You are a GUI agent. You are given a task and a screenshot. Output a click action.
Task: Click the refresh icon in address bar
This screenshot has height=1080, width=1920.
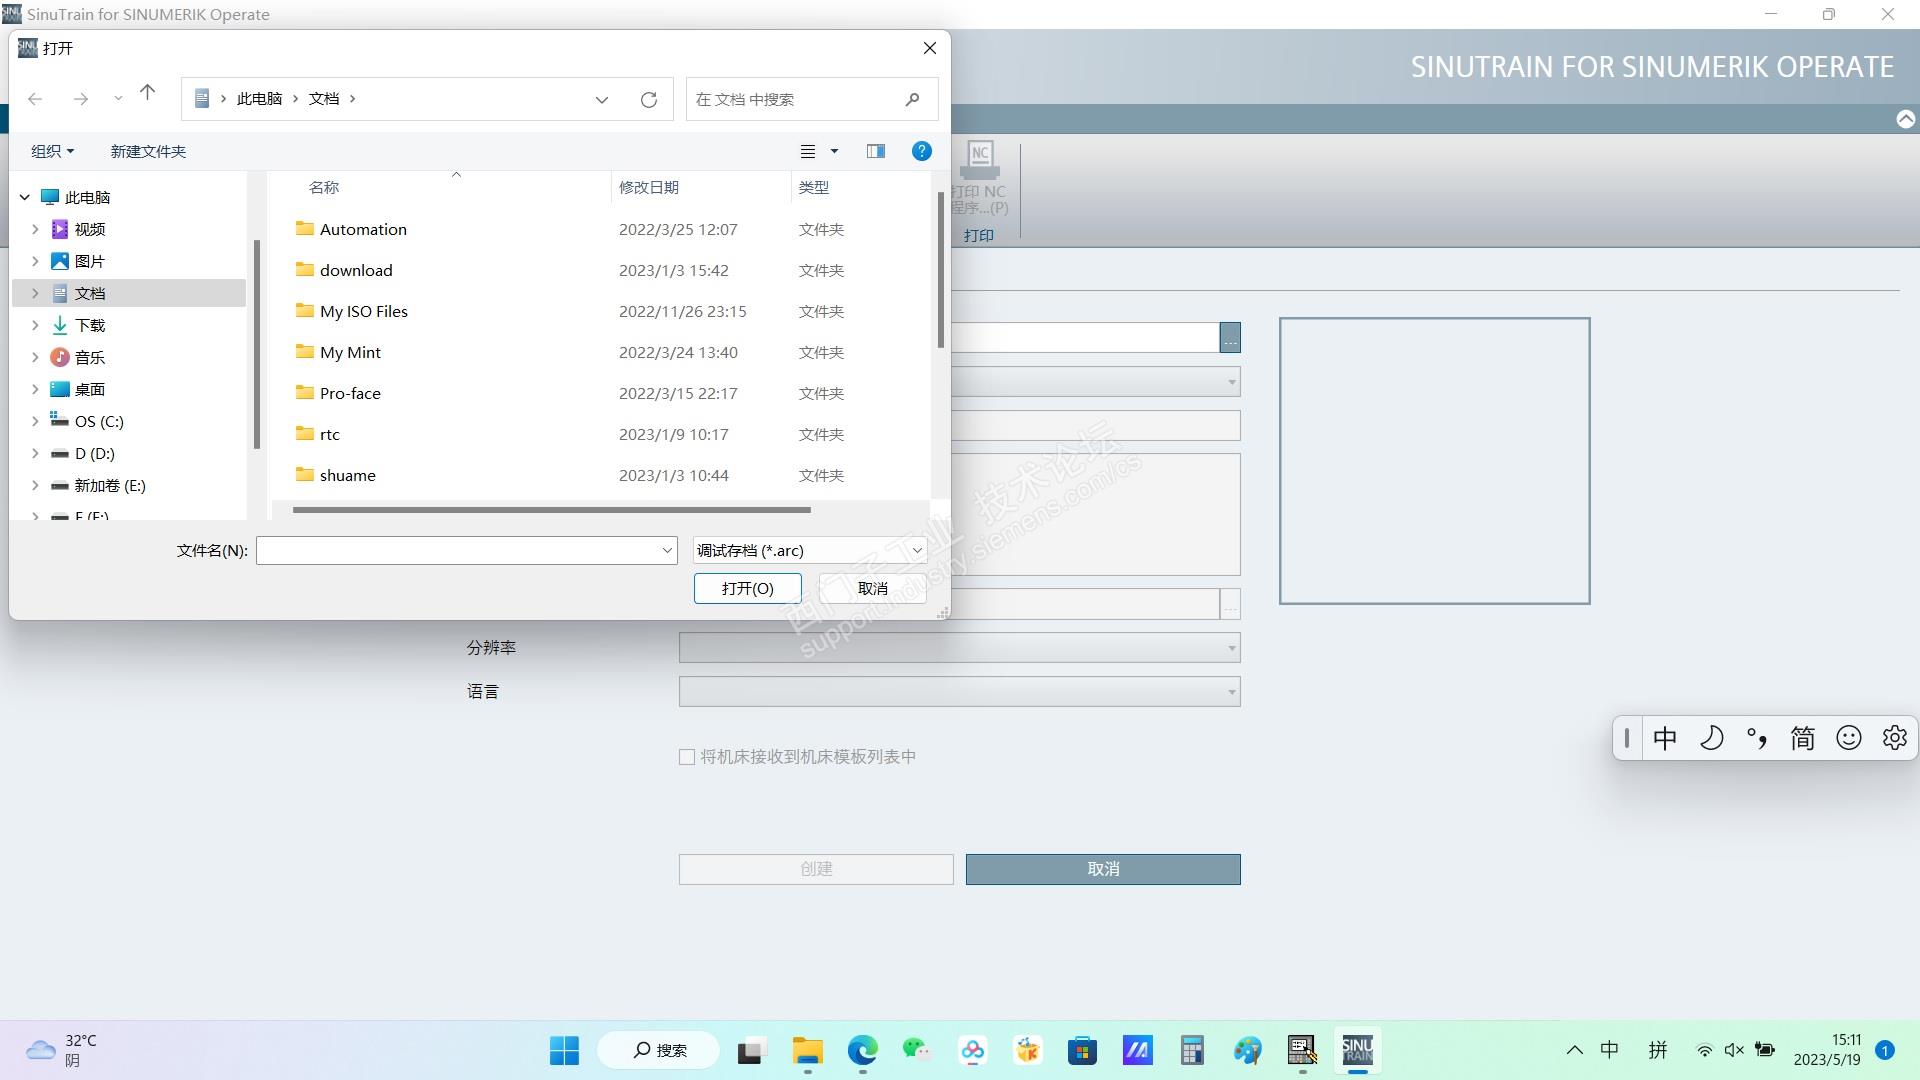click(x=649, y=99)
